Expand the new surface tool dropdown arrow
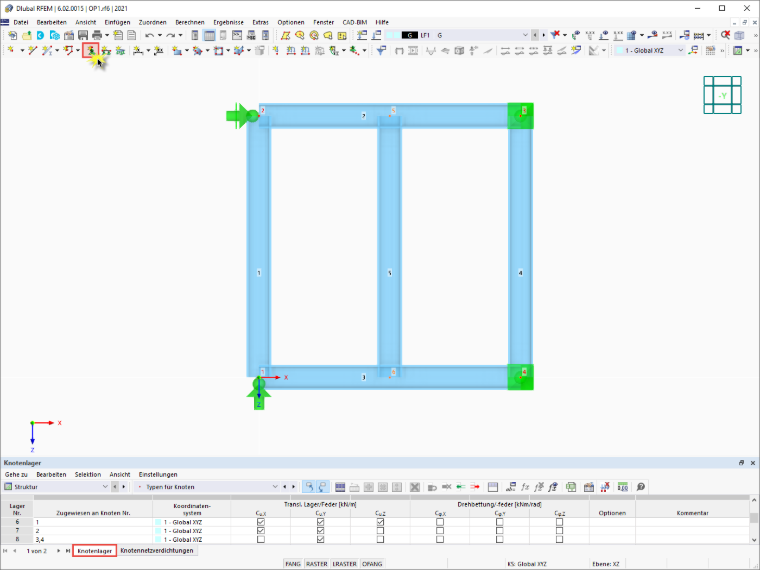 tap(187, 50)
